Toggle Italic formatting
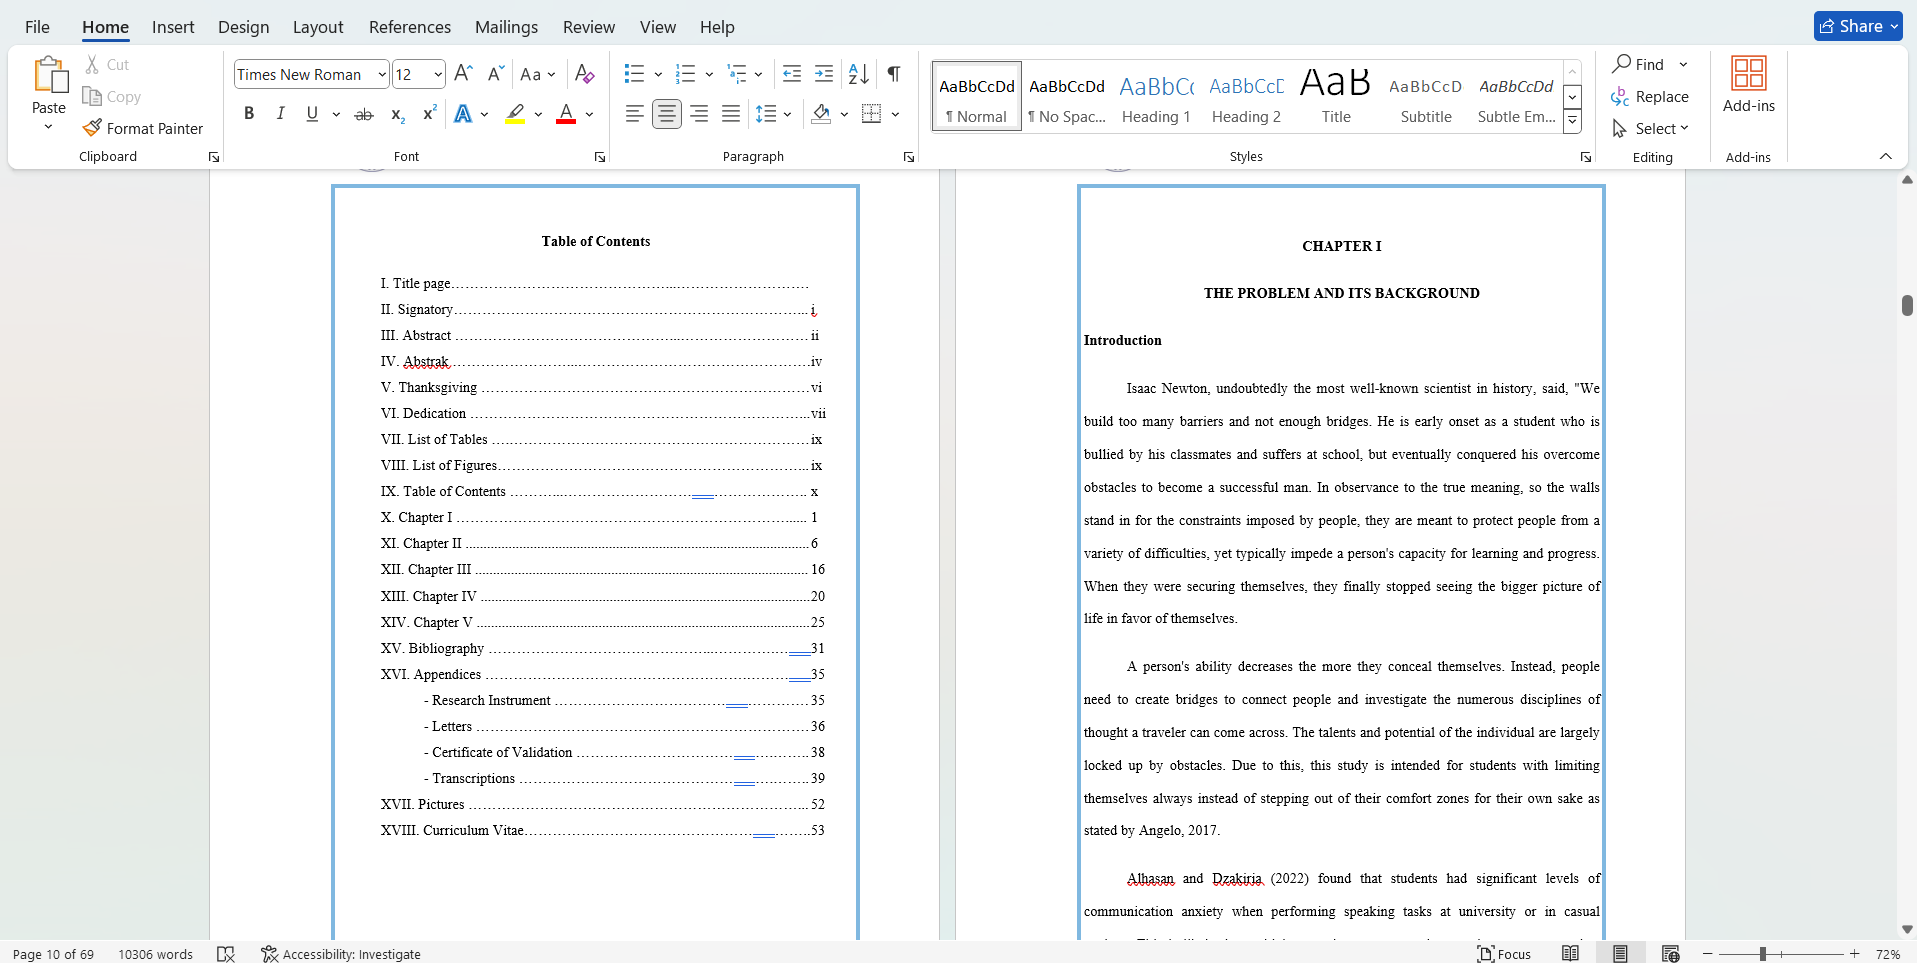1917x963 pixels. (281, 114)
